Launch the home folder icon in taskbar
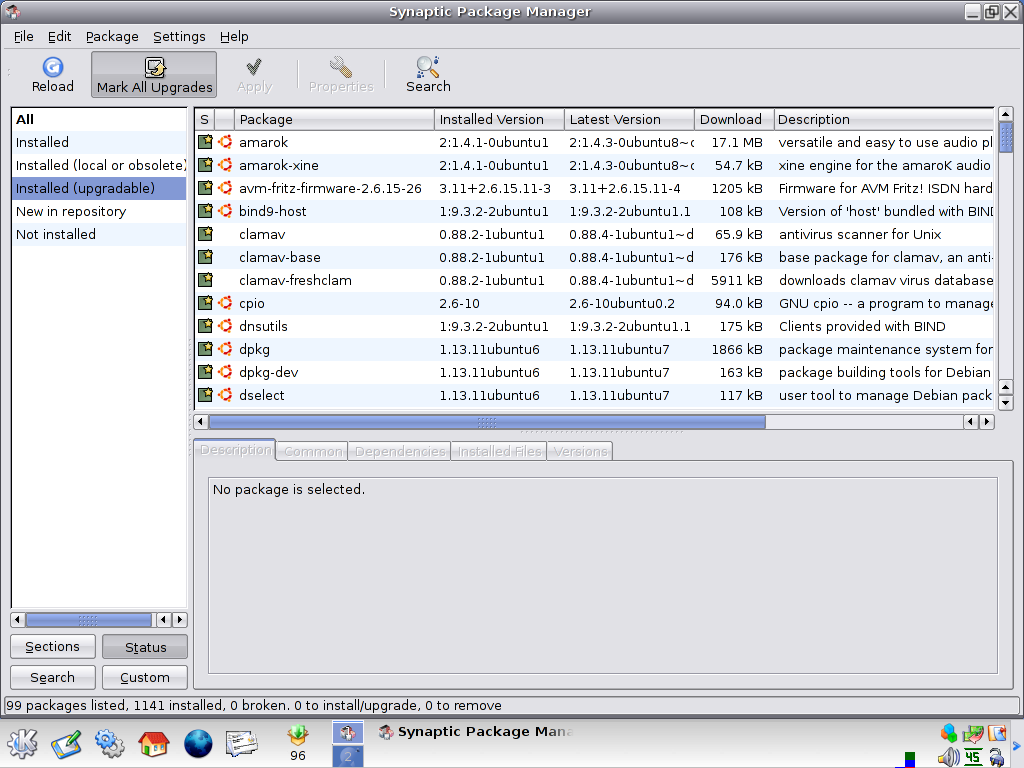The height and width of the screenshot is (768, 1024). click(x=153, y=743)
